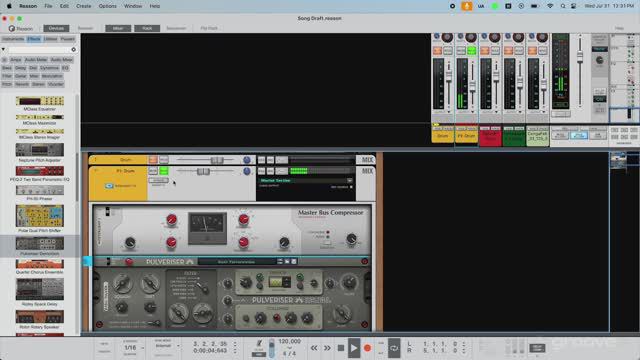Open the Window menu
Screen dimensions: 640x360
coord(133,6)
